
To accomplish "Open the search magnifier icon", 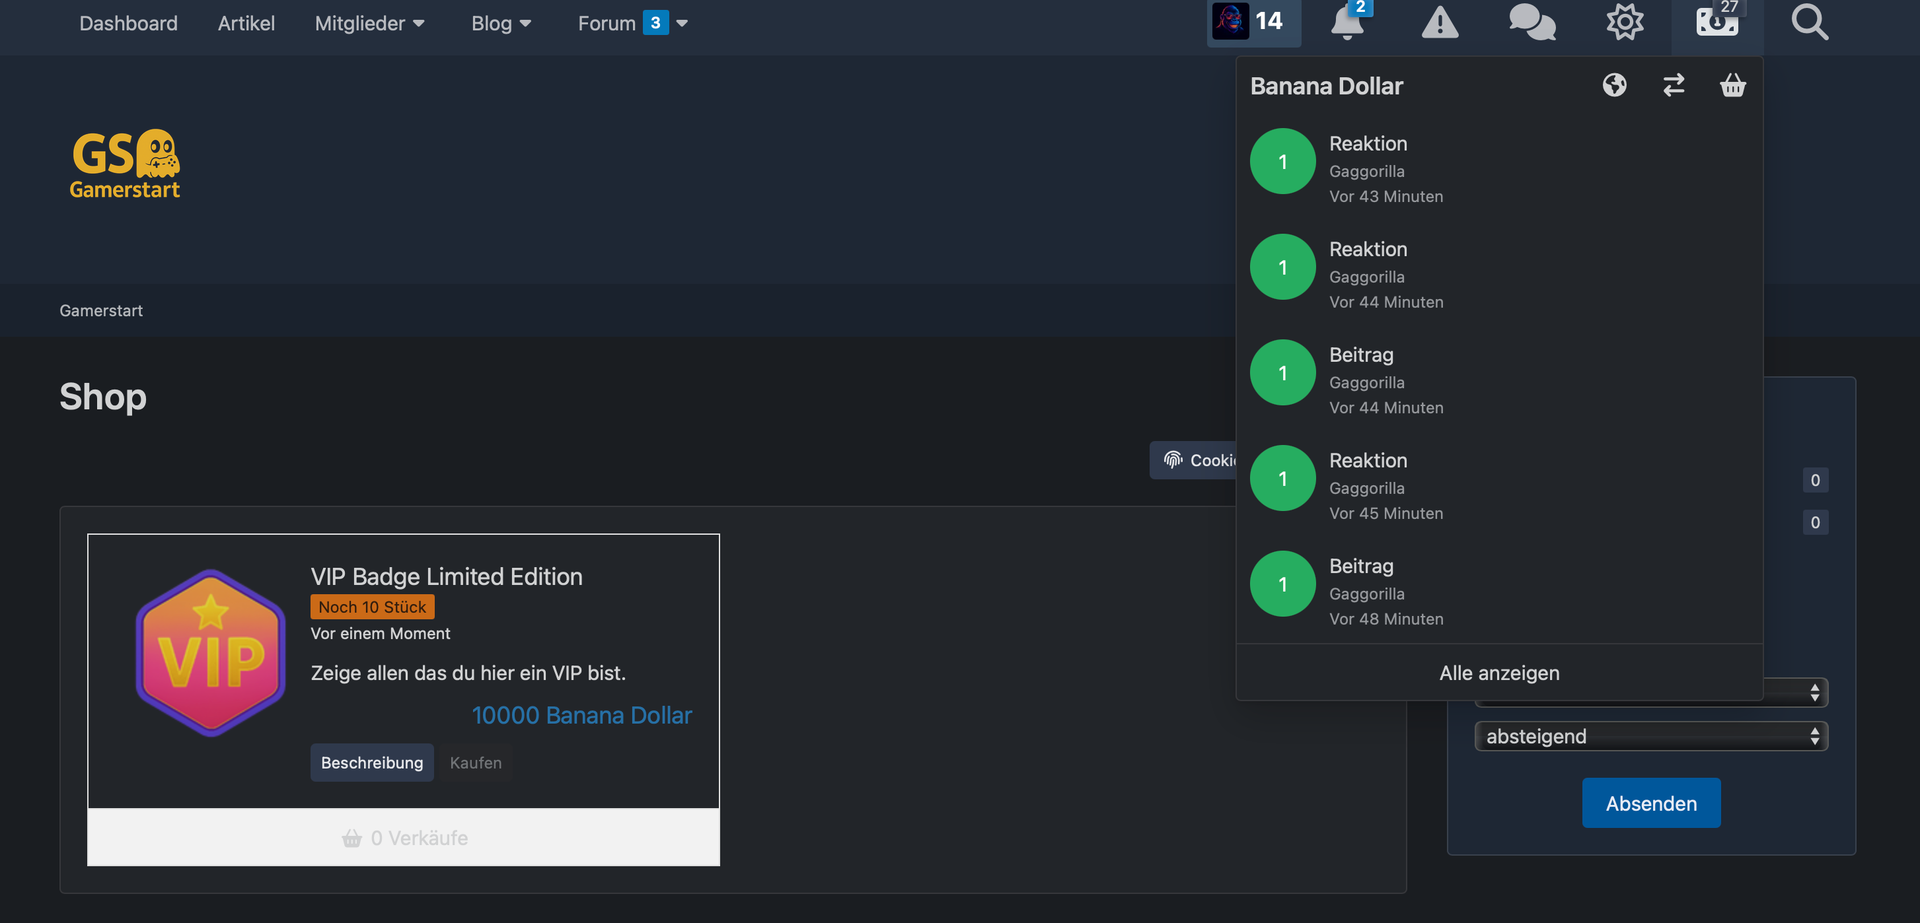I will [1809, 22].
